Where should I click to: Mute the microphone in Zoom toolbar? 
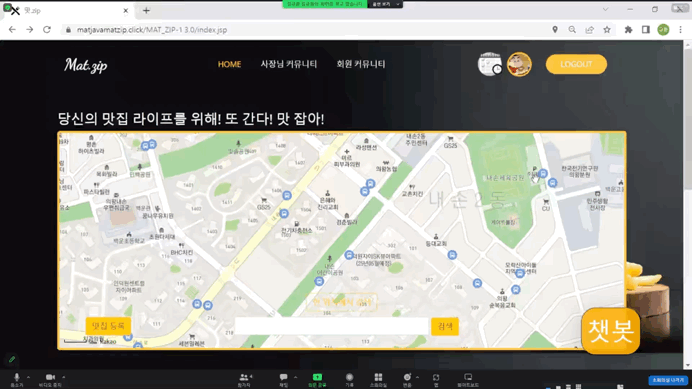point(17,379)
